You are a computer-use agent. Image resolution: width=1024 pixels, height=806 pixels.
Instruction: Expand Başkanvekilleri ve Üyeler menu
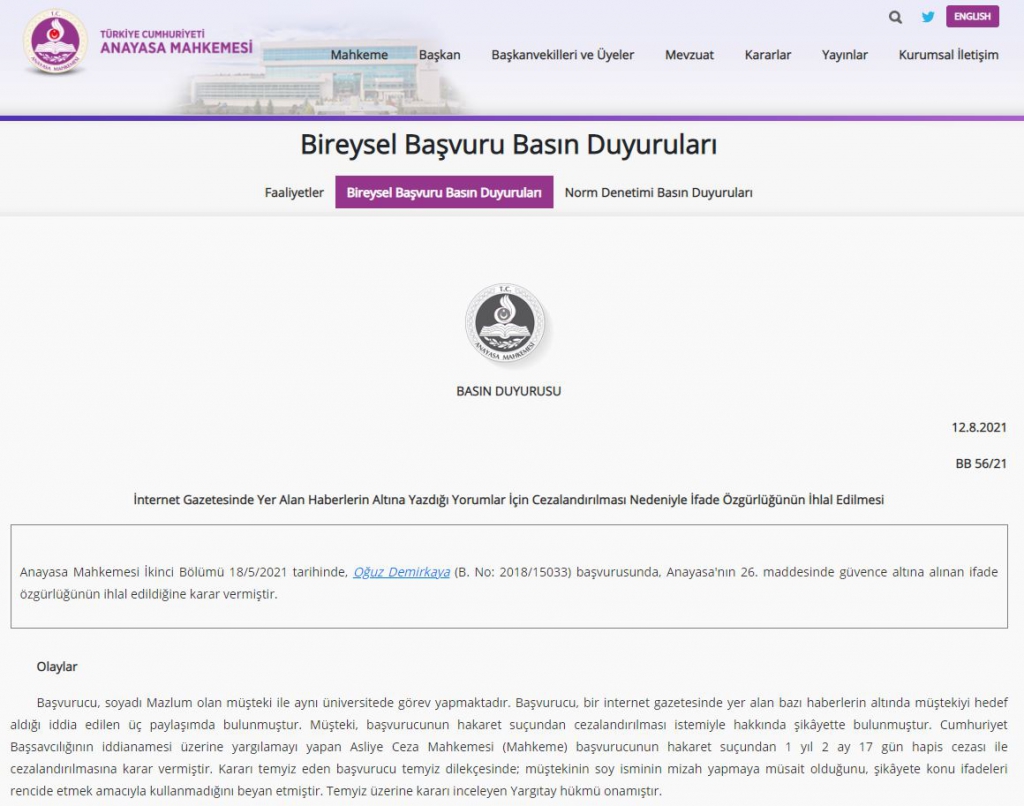562,55
